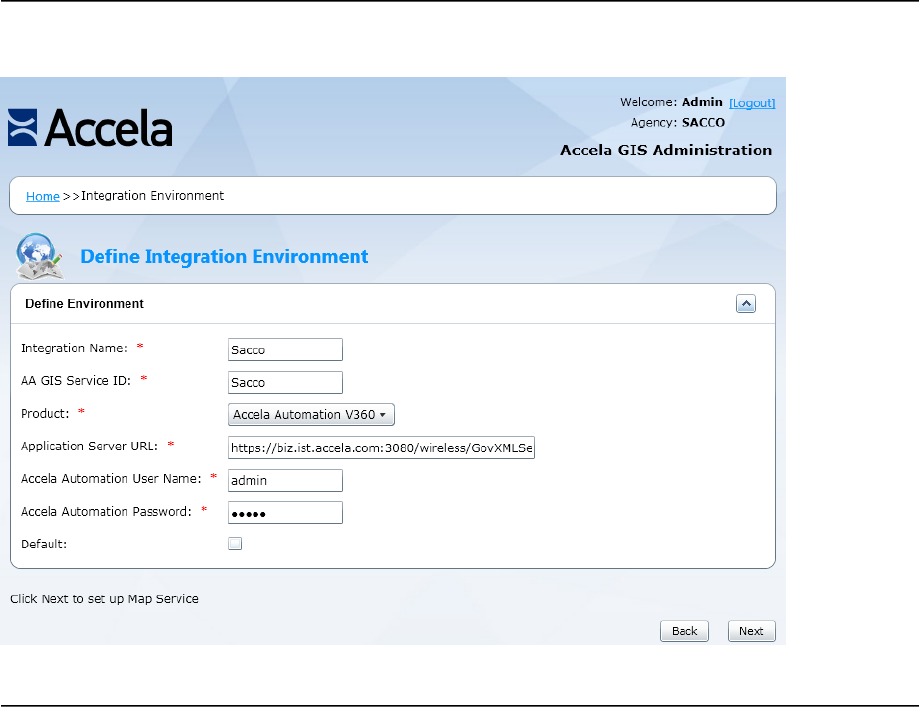Click the Accela Automation User Name field
This screenshot has height=707, width=919.
285,480
